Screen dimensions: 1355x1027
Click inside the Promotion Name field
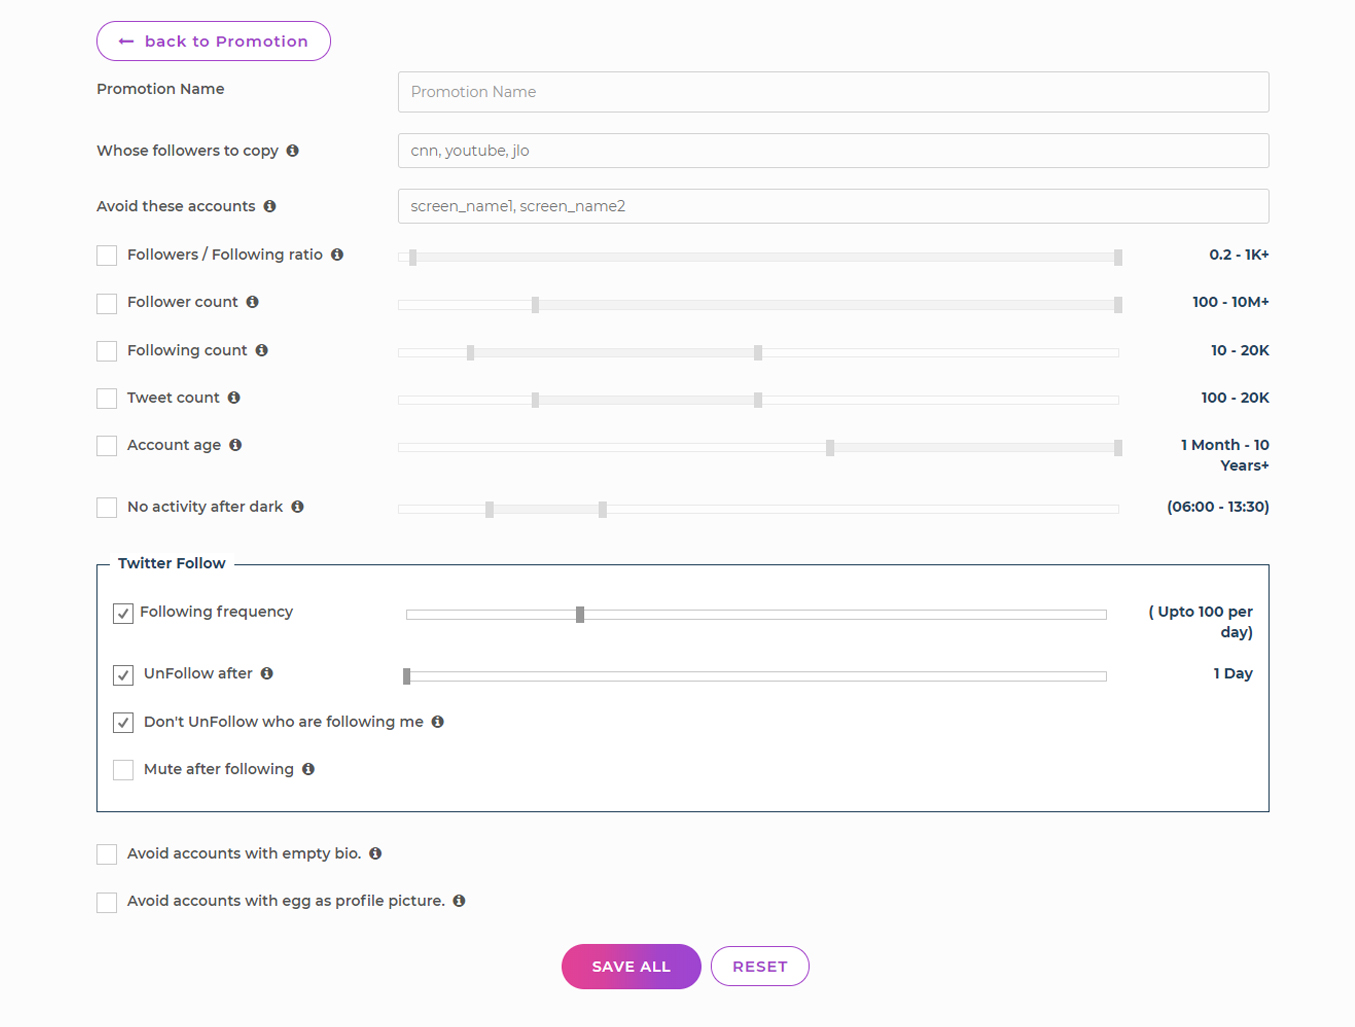tap(833, 91)
